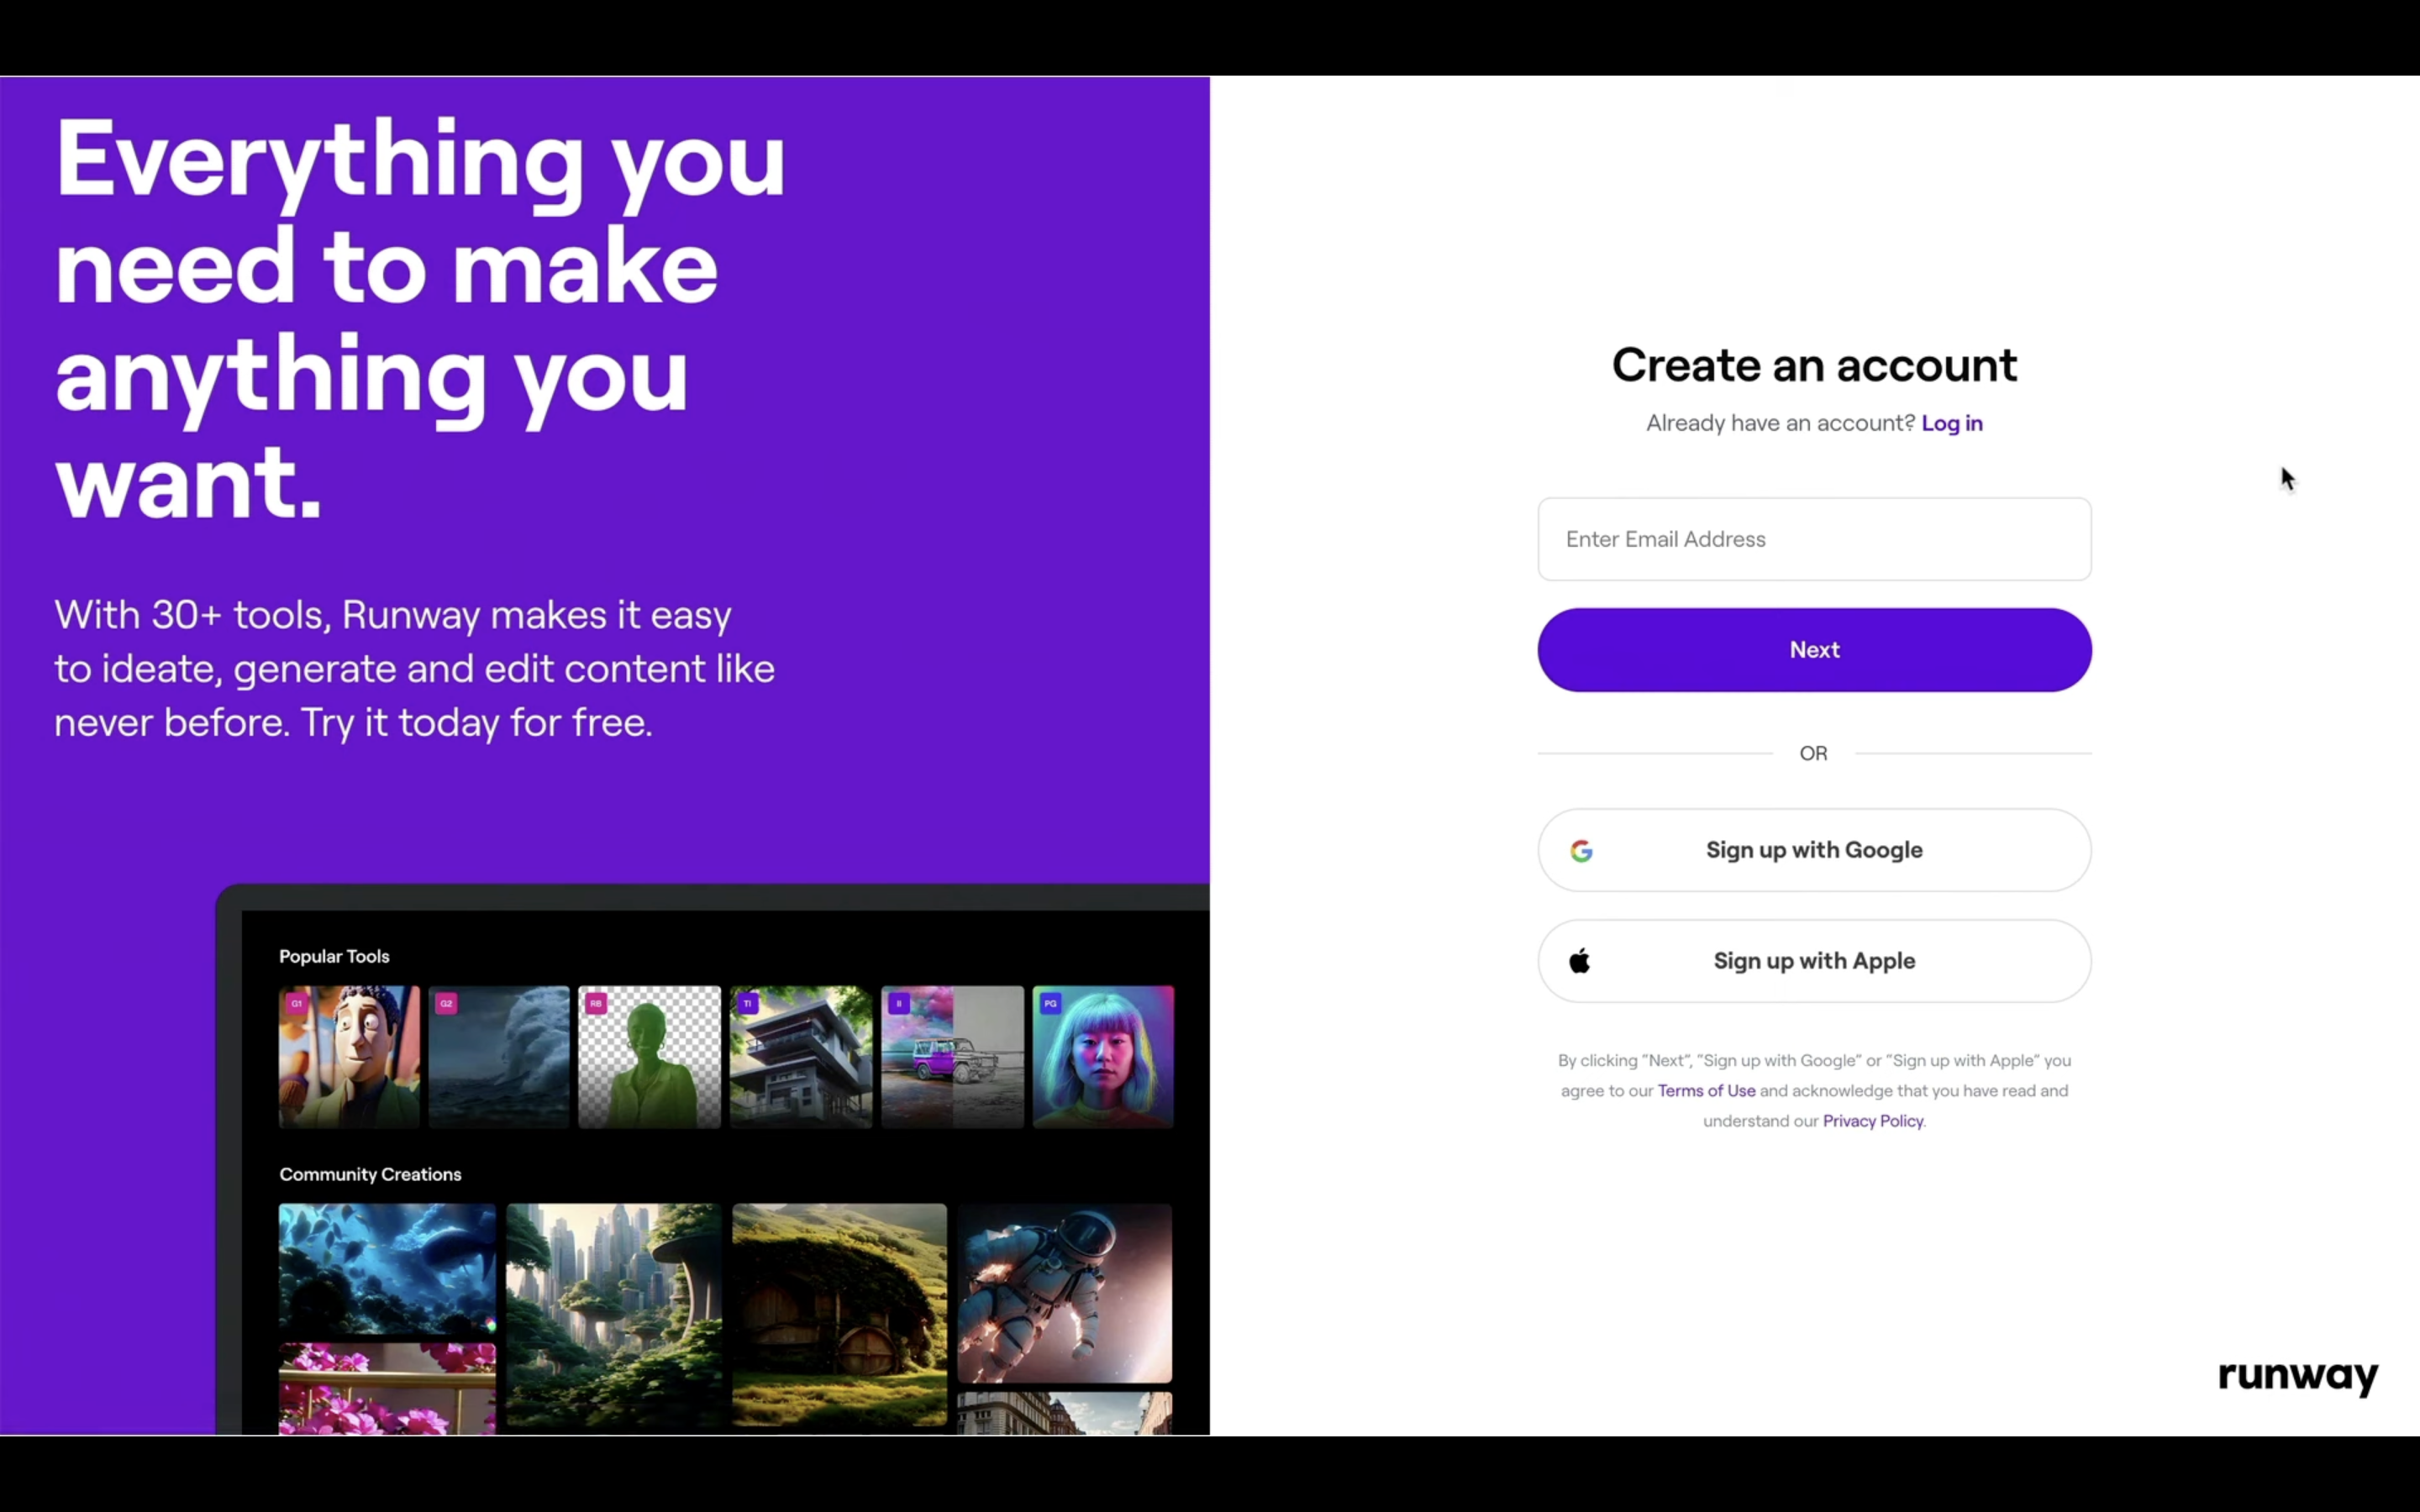Open the Terms of Use link
Image resolution: width=2420 pixels, height=1512 pixels.
[x=1706, y=1091]
